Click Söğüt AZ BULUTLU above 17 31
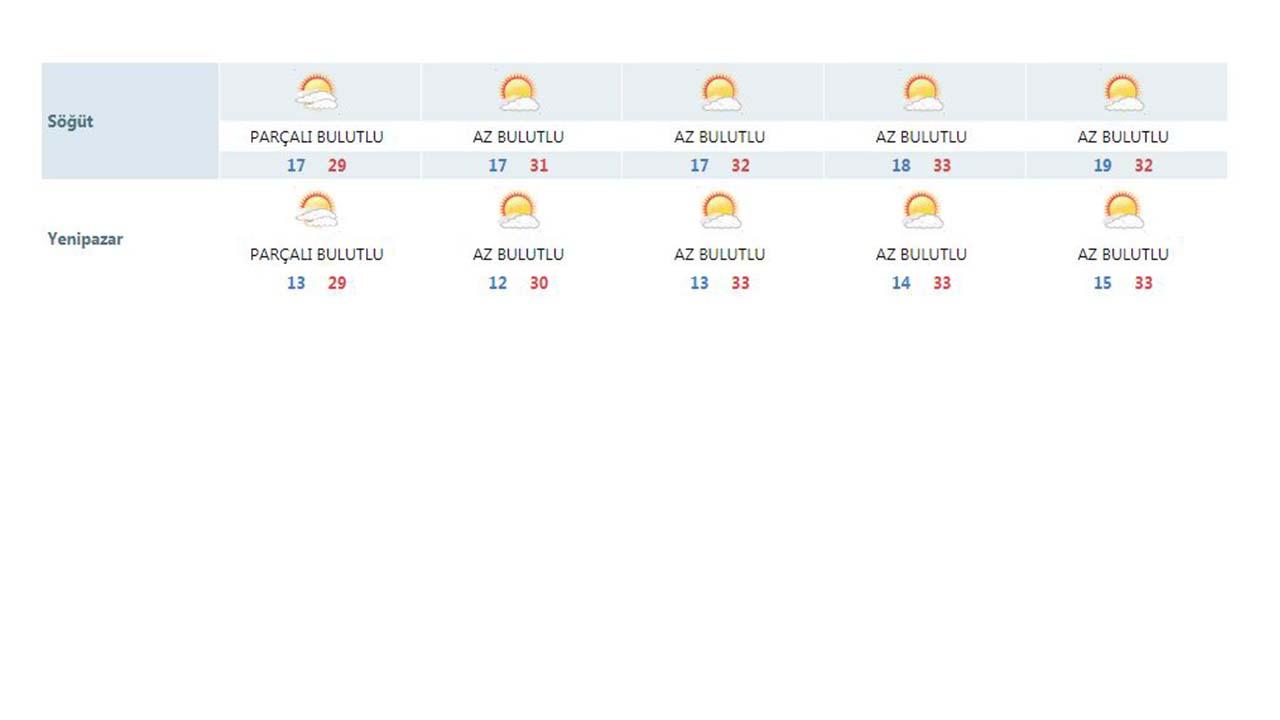1280x720 pixels. click(x=518, y=137)
